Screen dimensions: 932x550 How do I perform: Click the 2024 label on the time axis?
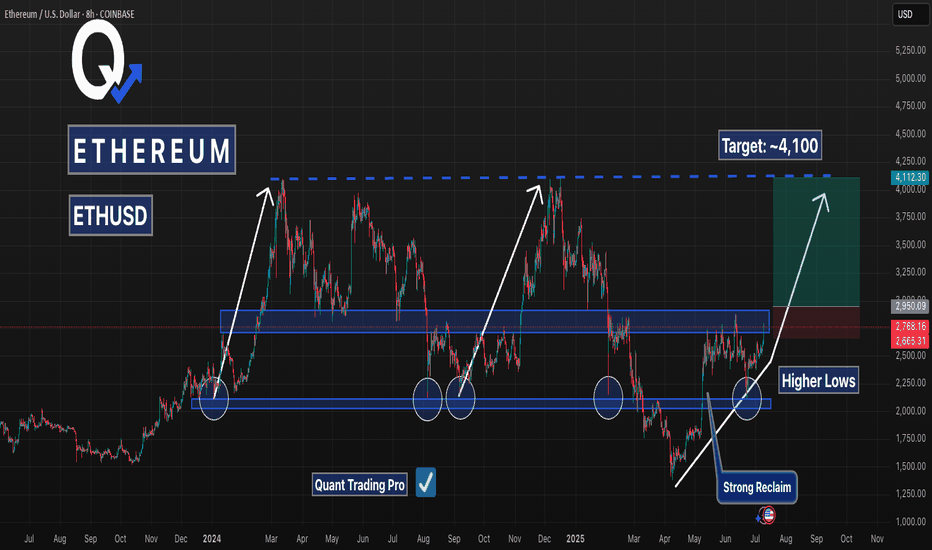(212, 539)
